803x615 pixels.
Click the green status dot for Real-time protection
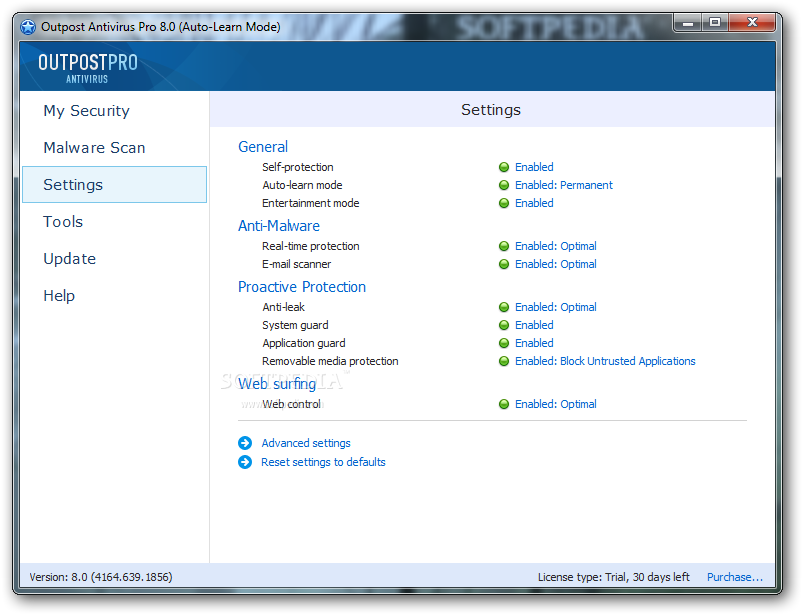[x=504, y=246]
